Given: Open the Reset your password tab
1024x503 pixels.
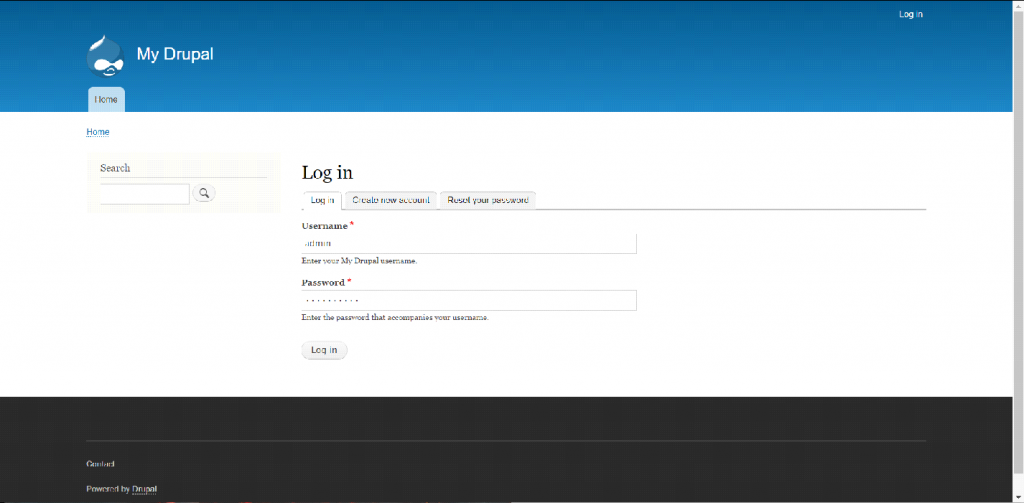Looking at the screenshot, I should click(488, 200).
